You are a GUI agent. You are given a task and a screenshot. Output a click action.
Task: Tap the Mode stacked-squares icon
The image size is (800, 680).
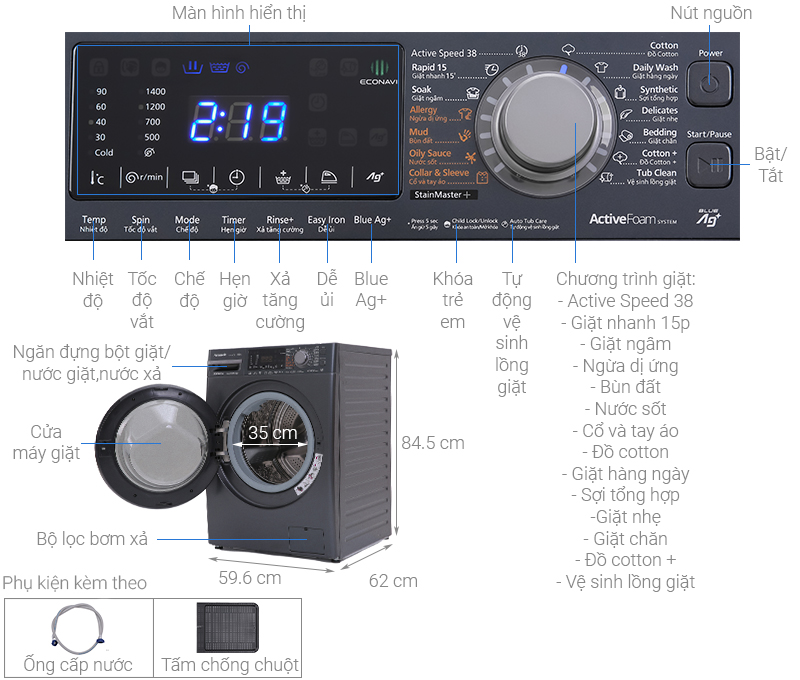click(190, 177)
